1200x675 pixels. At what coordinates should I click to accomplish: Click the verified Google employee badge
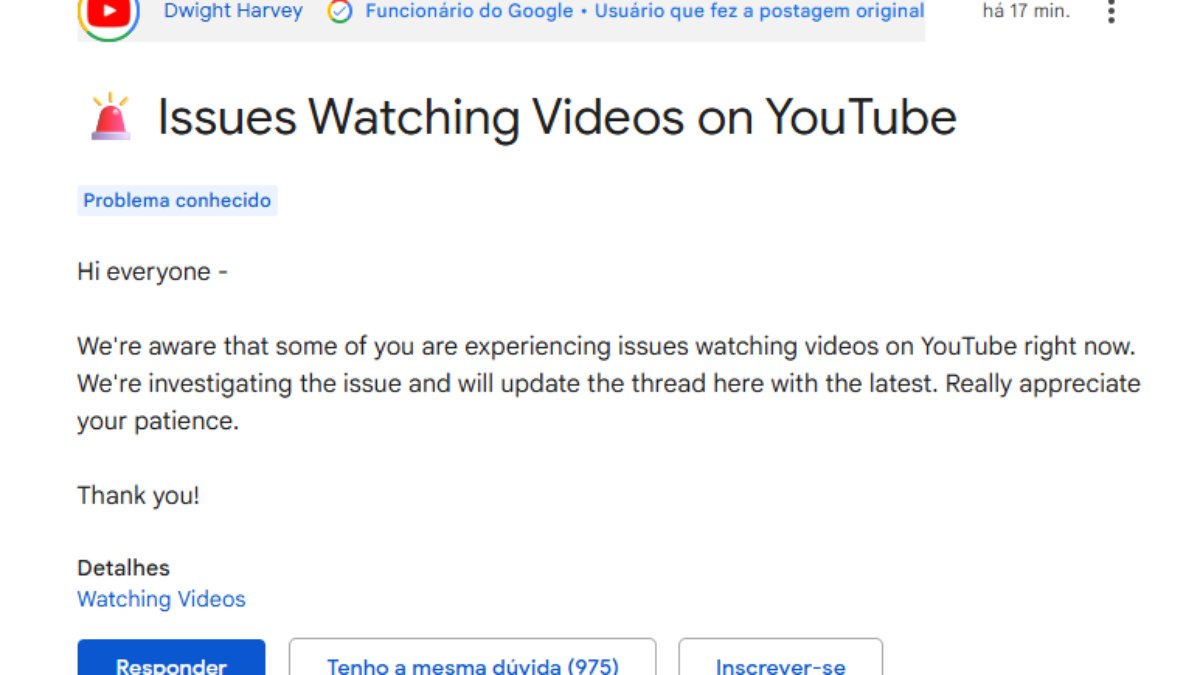click(x=340, y=12)
